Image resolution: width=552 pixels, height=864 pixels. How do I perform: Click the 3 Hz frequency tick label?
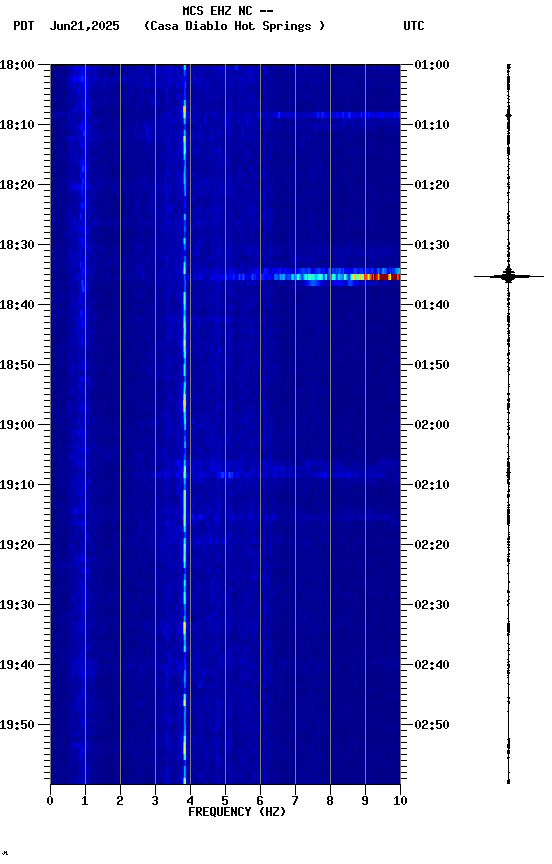155,801
